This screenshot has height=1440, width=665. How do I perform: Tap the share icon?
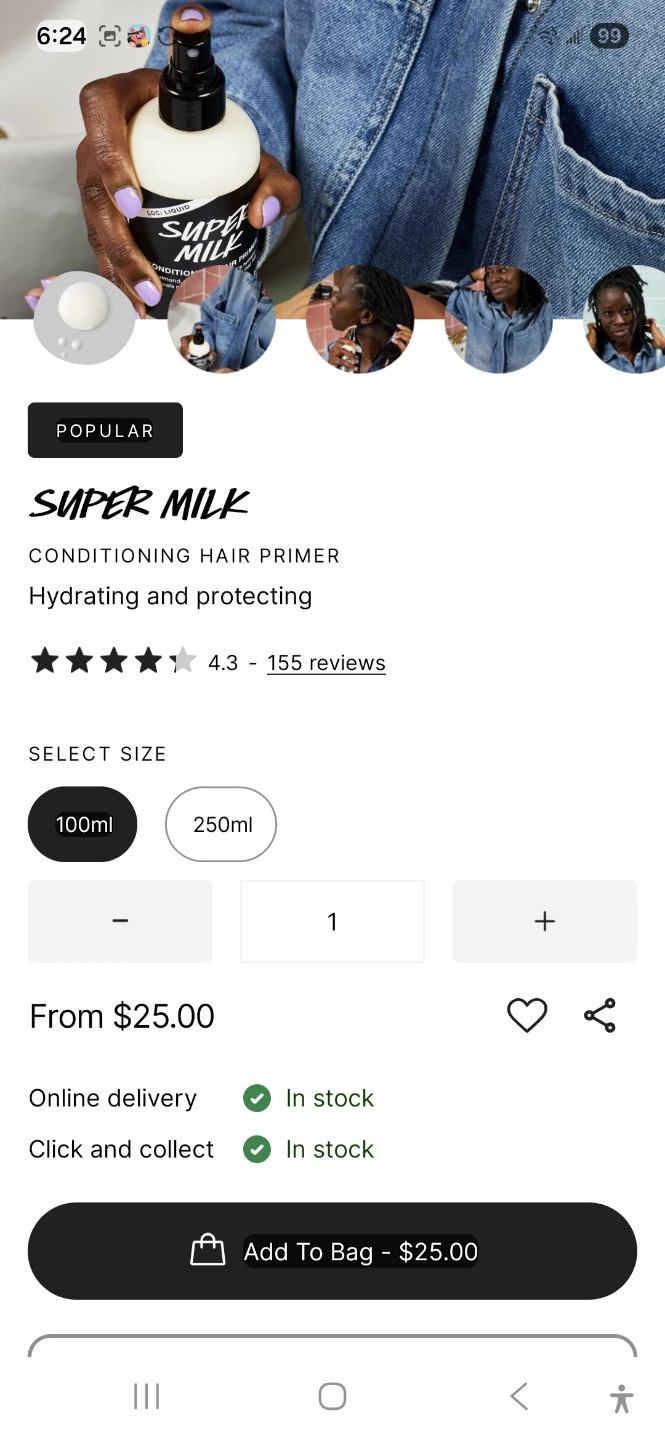(600, 1016)
